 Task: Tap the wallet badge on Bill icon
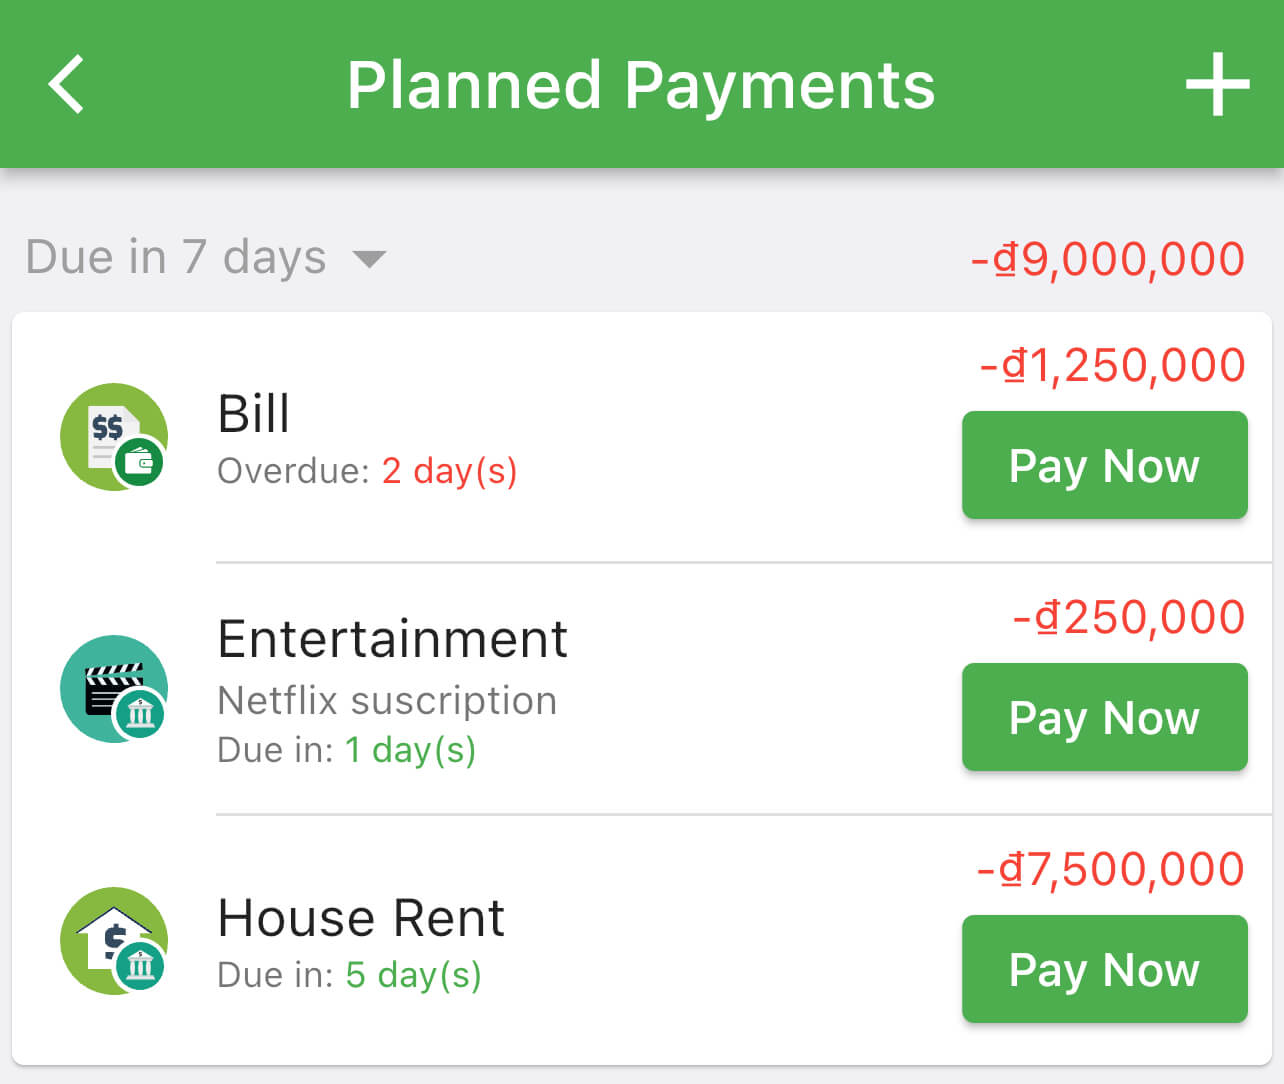click(x=139, y=463)
